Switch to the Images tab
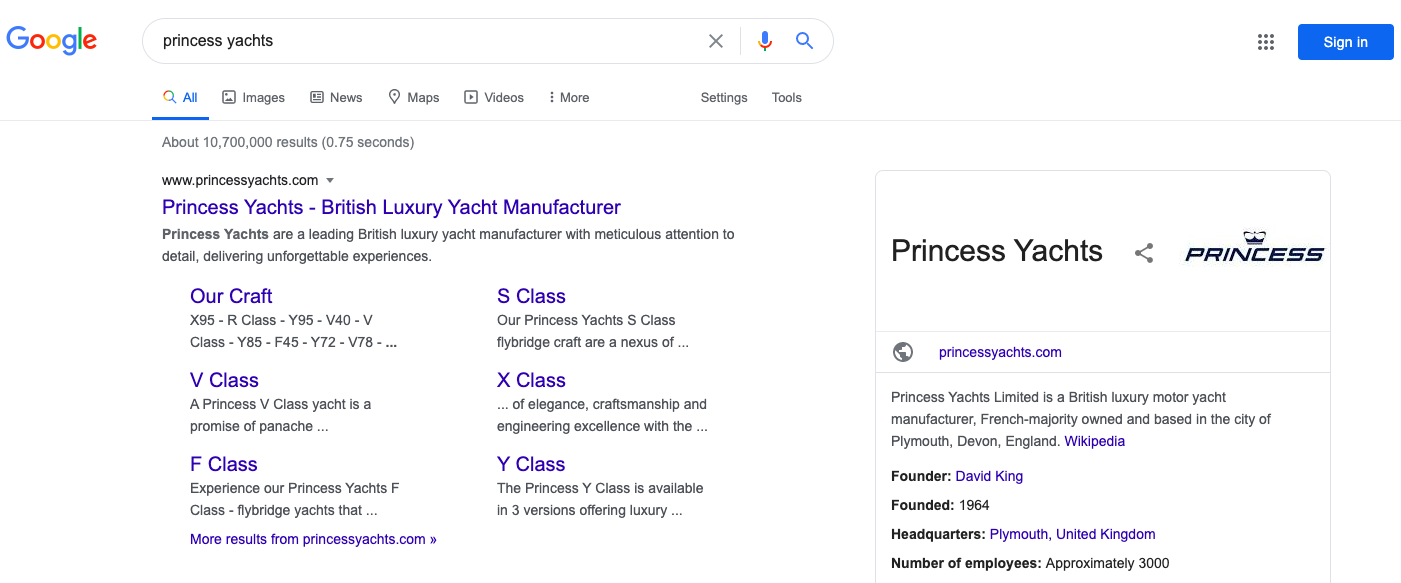1401x583 pixels. coord(253,98)
